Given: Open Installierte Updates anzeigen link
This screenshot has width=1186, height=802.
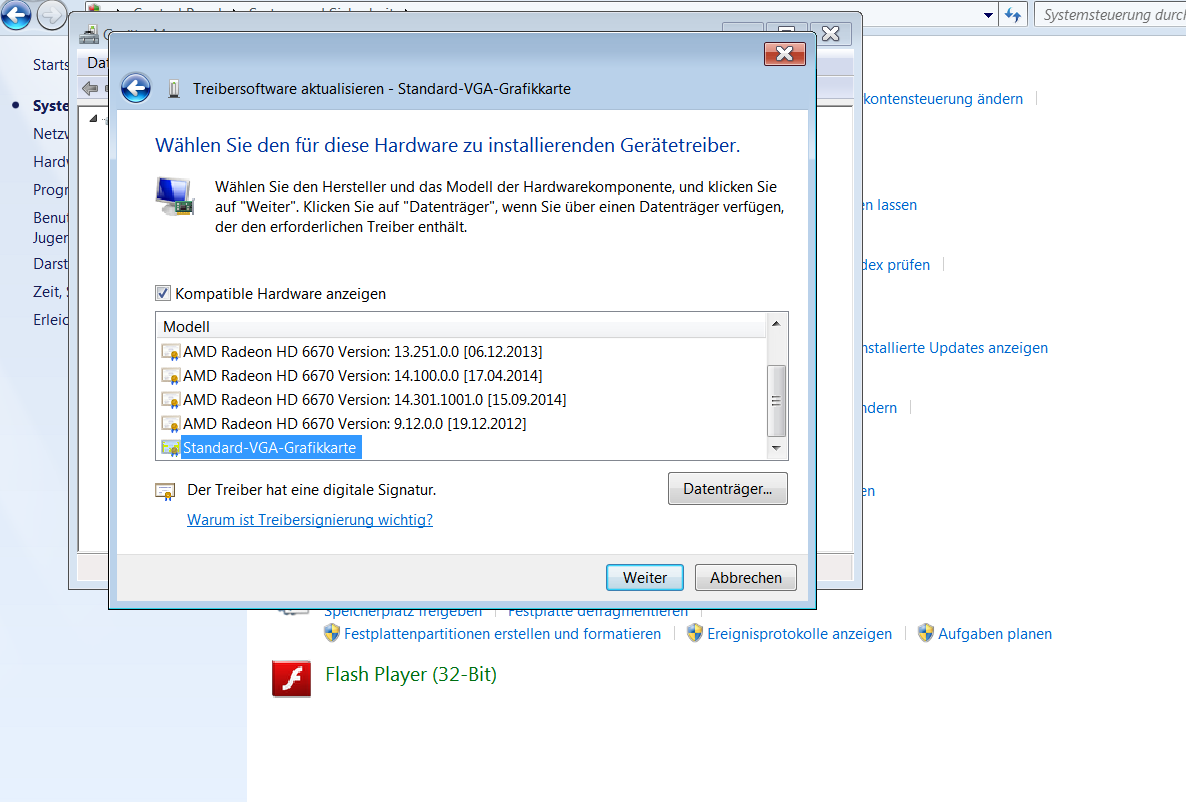Looking at the screenshot, I should pyautogui.click(x=955, y=348).
